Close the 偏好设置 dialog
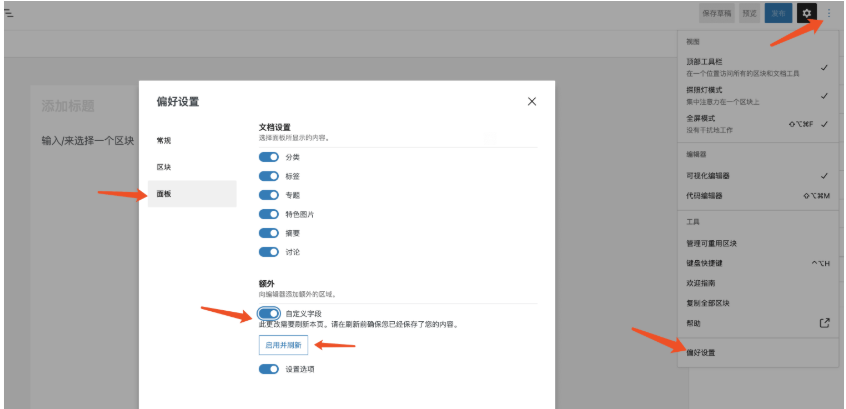 pos(532,101)
